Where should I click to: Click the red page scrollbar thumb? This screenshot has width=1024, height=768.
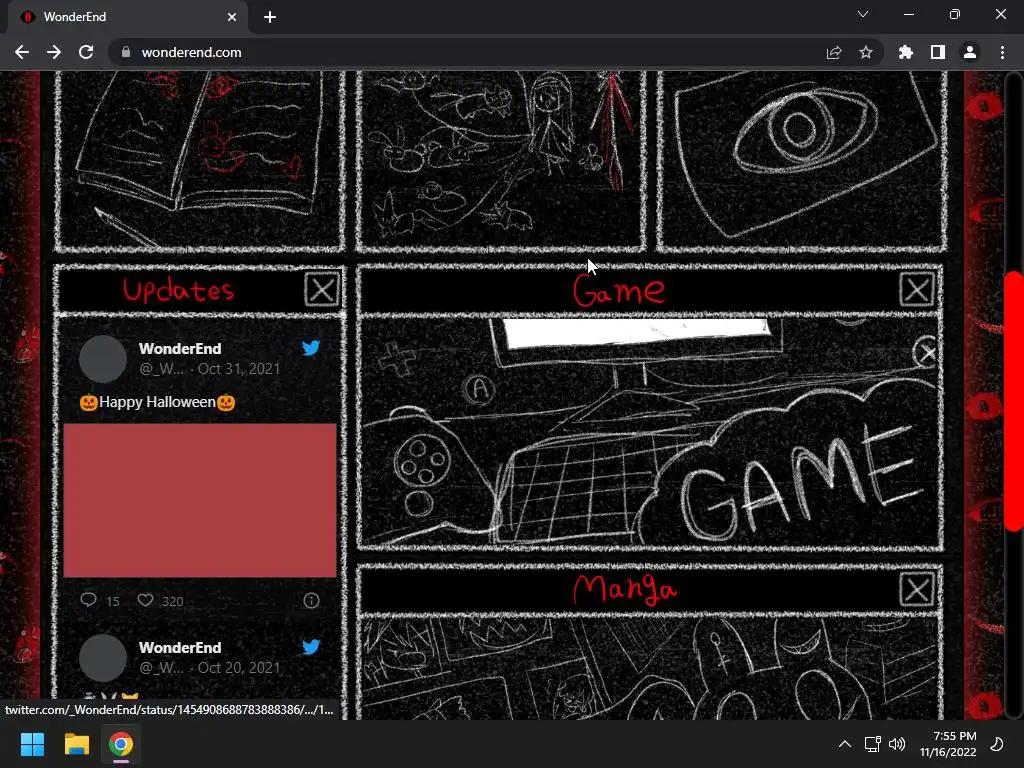(x=1013, y=400)
